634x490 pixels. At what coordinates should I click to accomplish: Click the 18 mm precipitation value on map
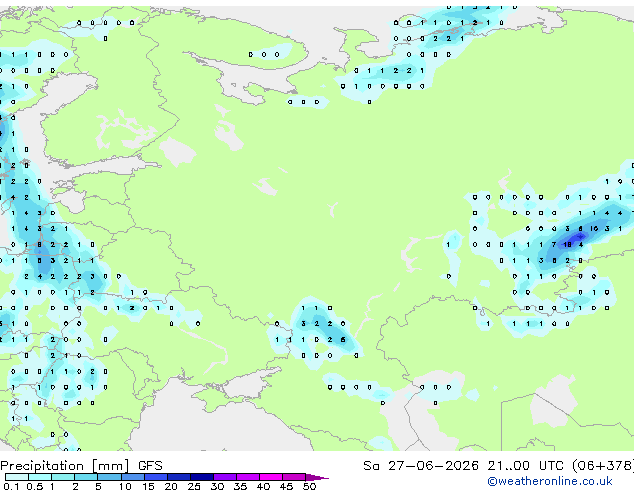tap(567, 245)
